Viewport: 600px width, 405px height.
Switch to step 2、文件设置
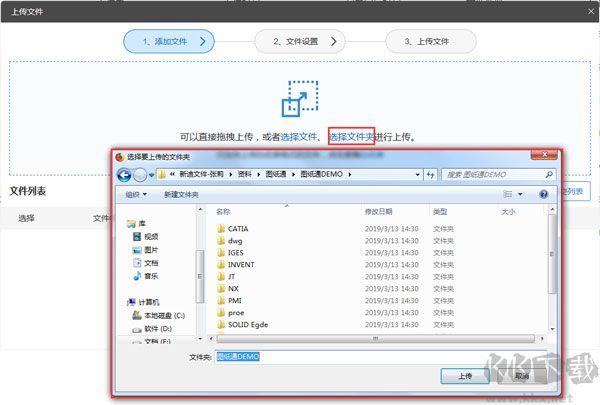point(300,41)
